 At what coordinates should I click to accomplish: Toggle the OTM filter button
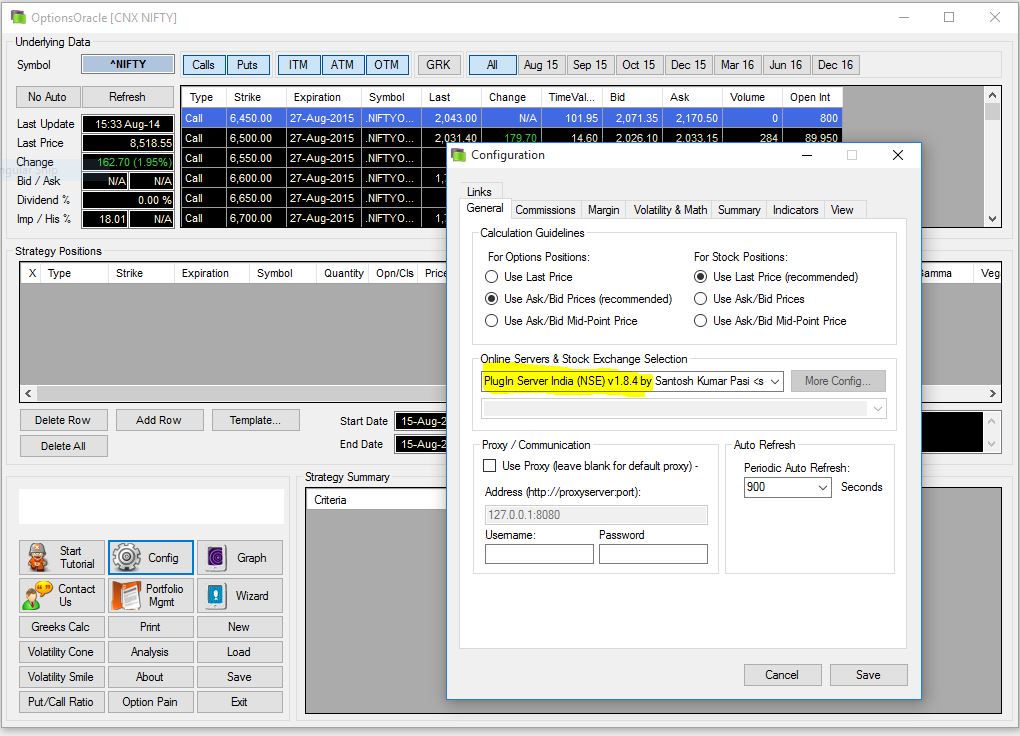point(386,65)
